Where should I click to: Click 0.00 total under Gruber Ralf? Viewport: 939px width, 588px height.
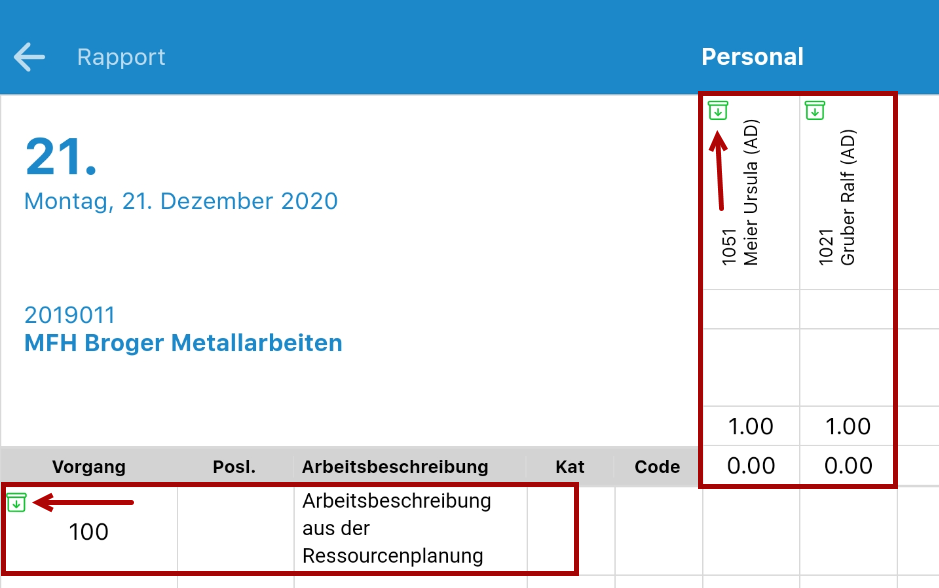coord(848,465)
